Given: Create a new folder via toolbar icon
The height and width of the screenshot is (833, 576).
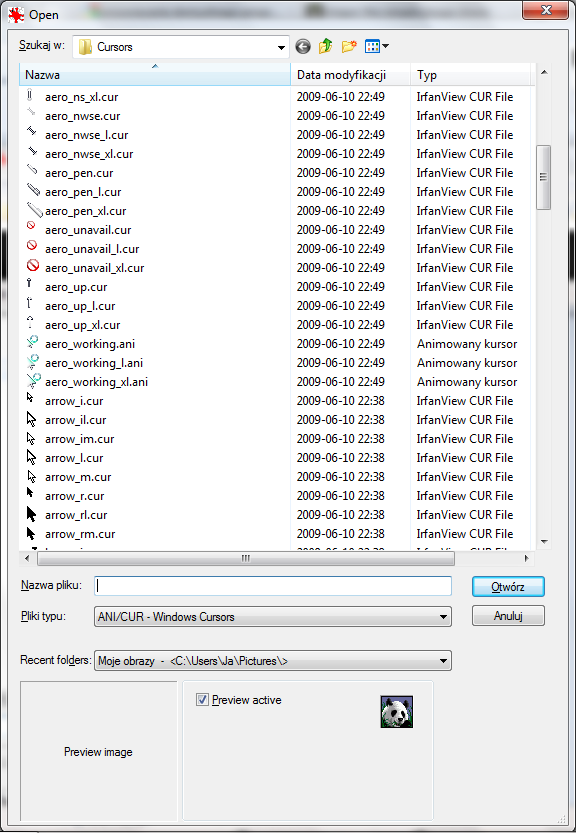Looking at the screenshot, I should [x=349, y=47].
